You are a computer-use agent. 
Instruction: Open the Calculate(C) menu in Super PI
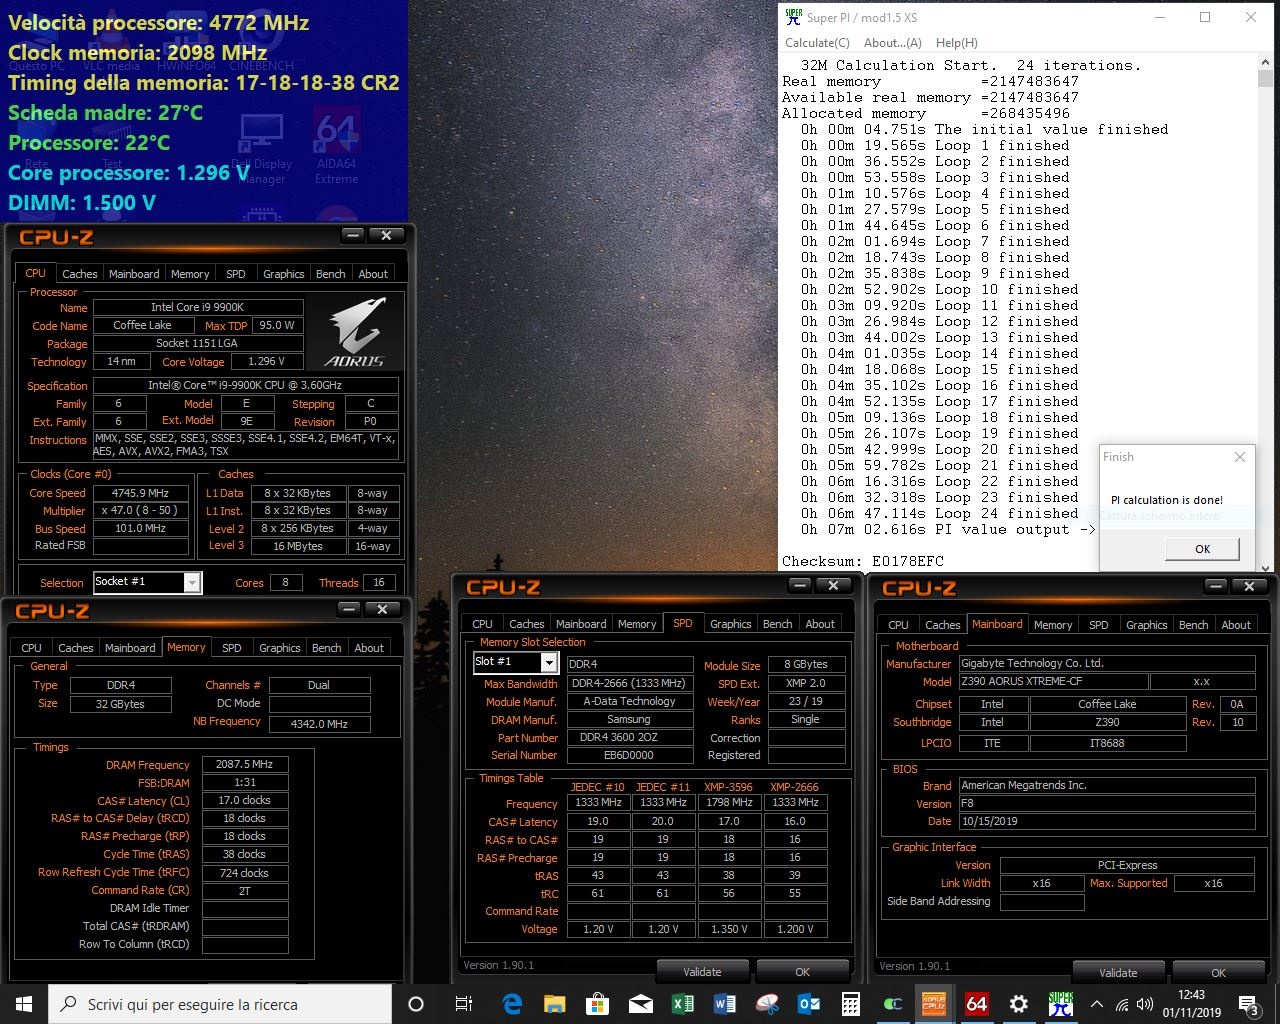(817, 43)
